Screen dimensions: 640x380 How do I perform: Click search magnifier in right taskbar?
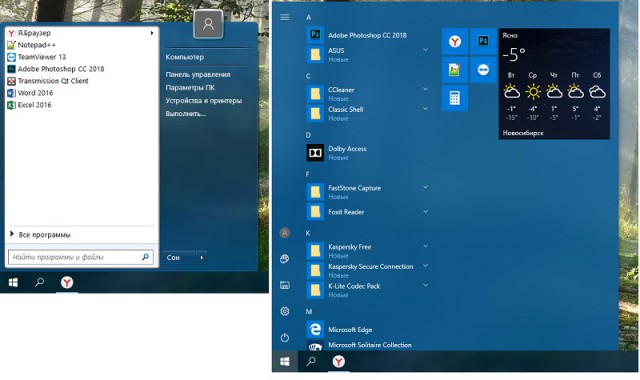[x=311, y=361]
